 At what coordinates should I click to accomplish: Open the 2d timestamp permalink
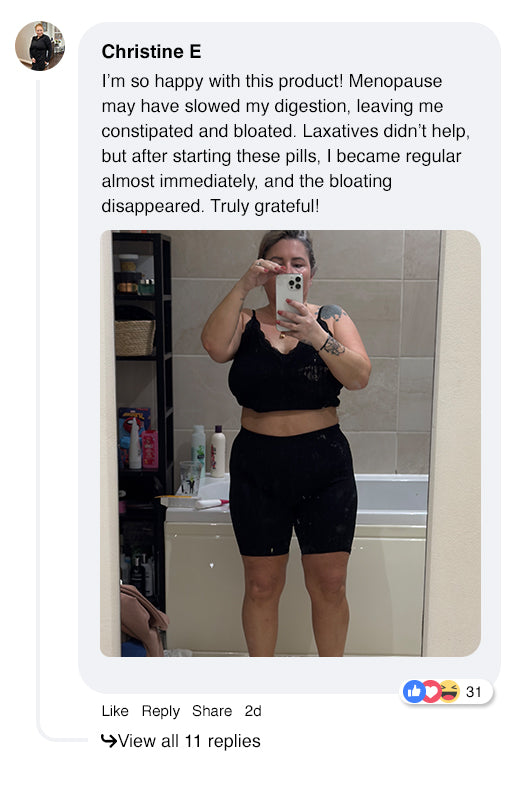coord(253,711)
